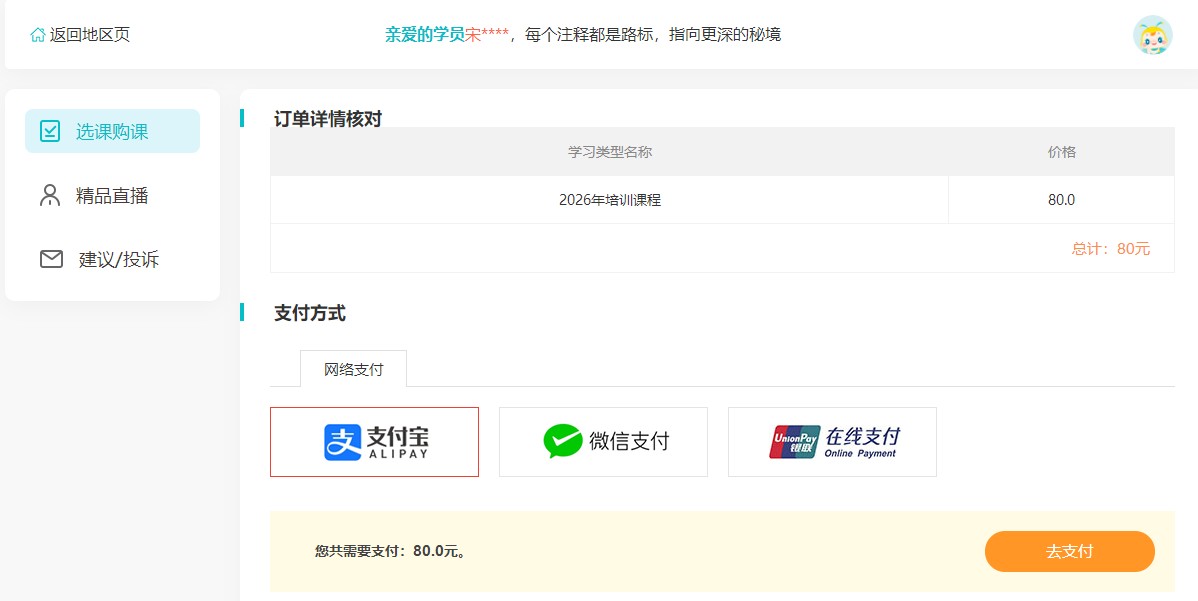The image size is (1198, 601).
Task: Click the 亲爱的学员 greeting text
Action: (425, 35)
